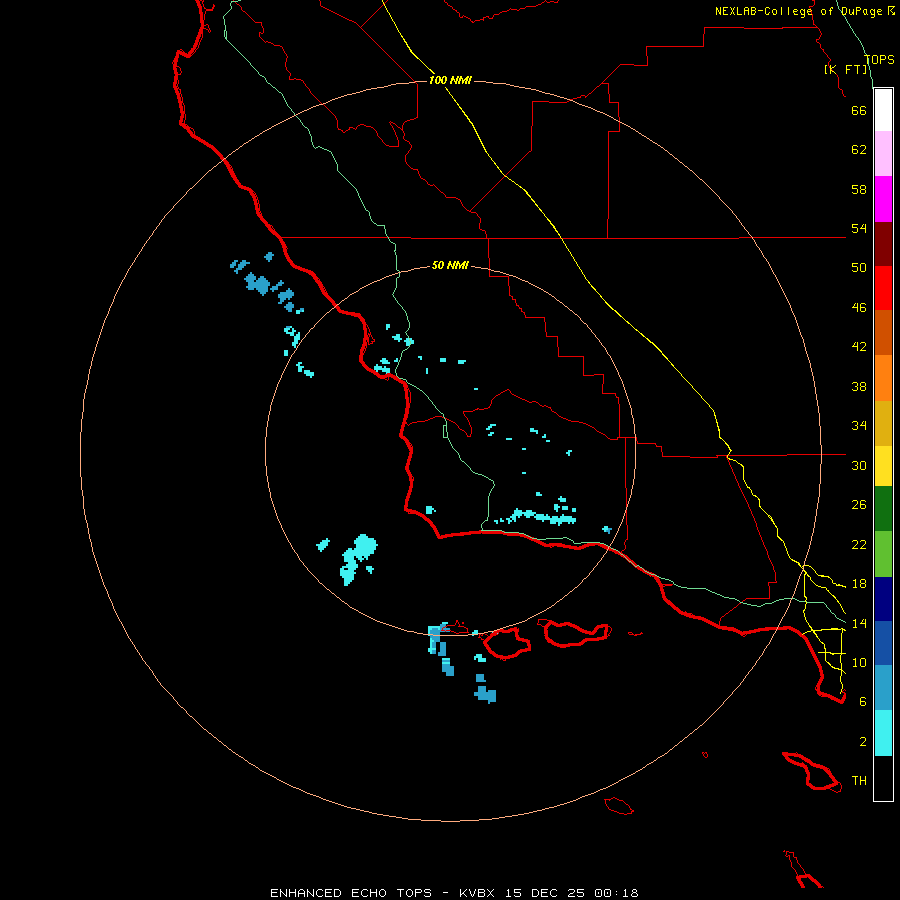
Task: Click the '38' legend value
Action: [859, 386]
